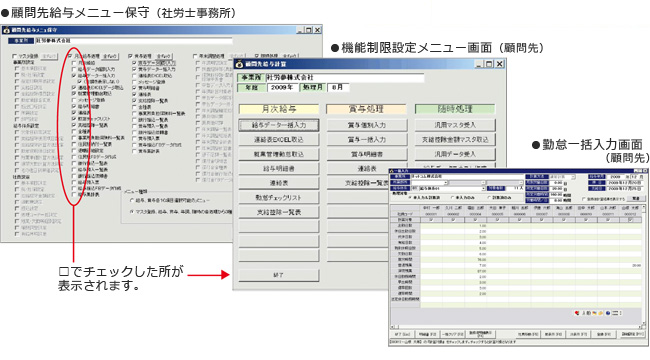Minimize the 顧問先給与メニュー保守 window
Image resolution: width=650 pixels, height=360 pixels.
pos(300,30)
